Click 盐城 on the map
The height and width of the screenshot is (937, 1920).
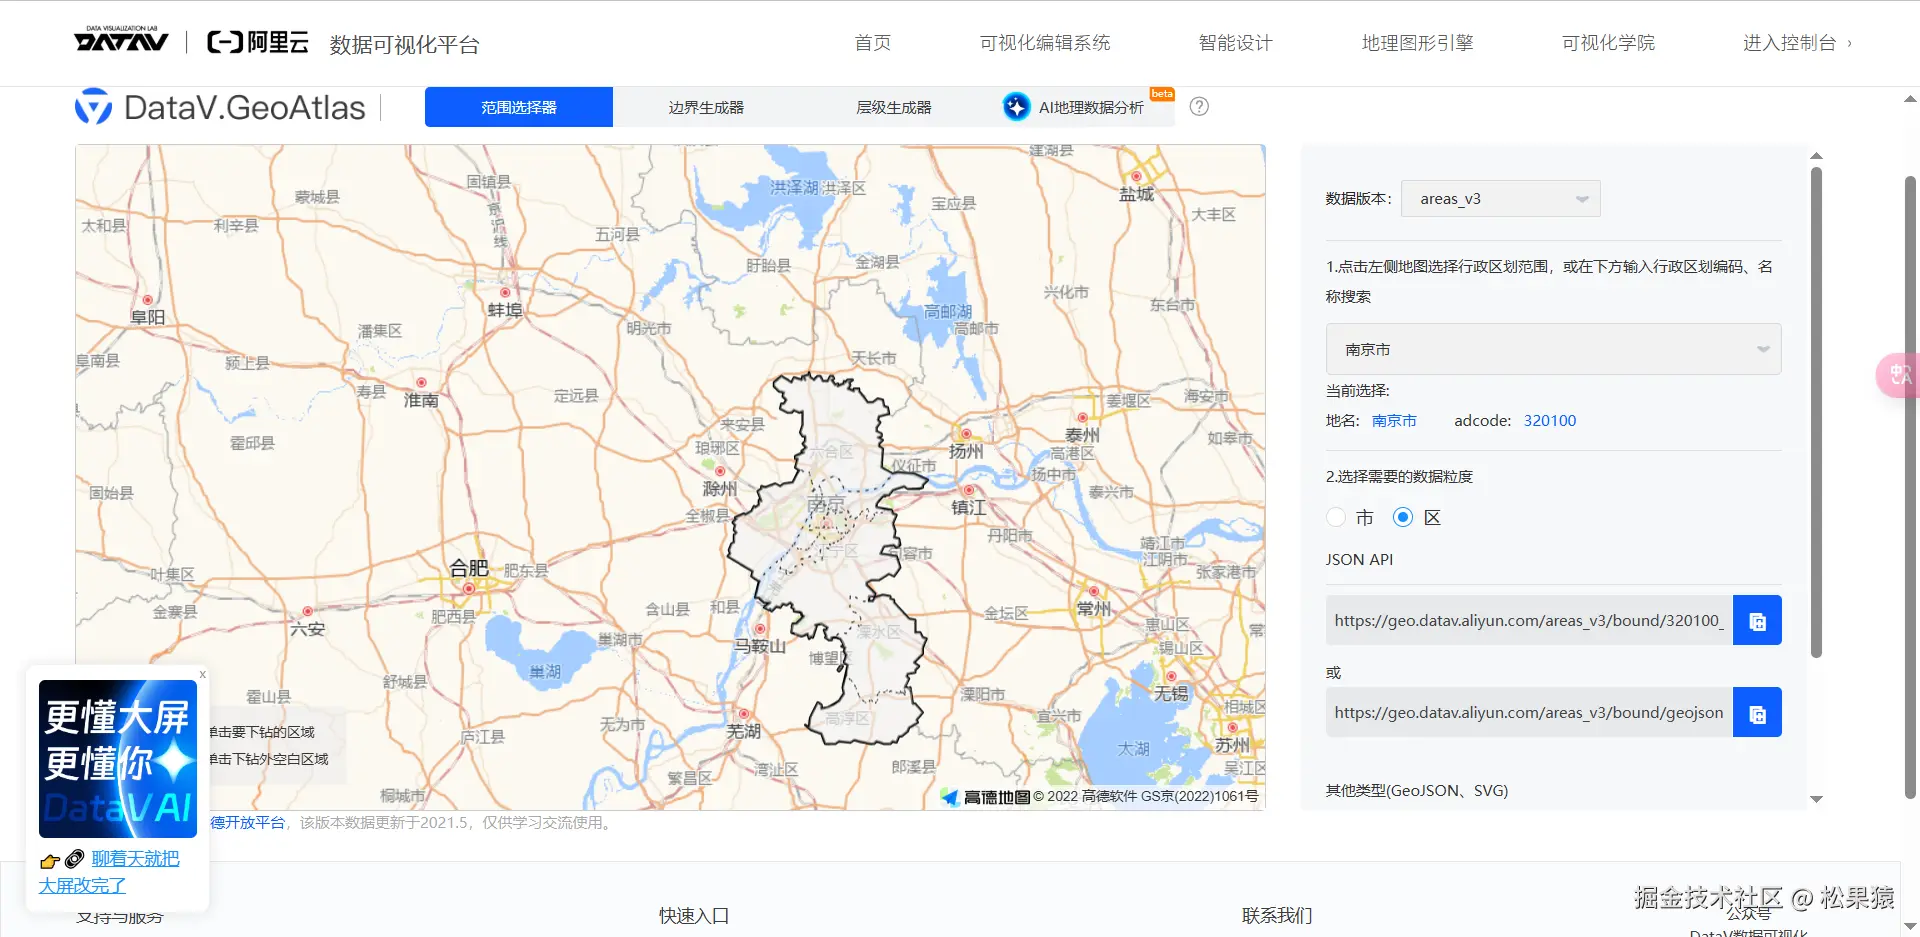click(1136, 194)
